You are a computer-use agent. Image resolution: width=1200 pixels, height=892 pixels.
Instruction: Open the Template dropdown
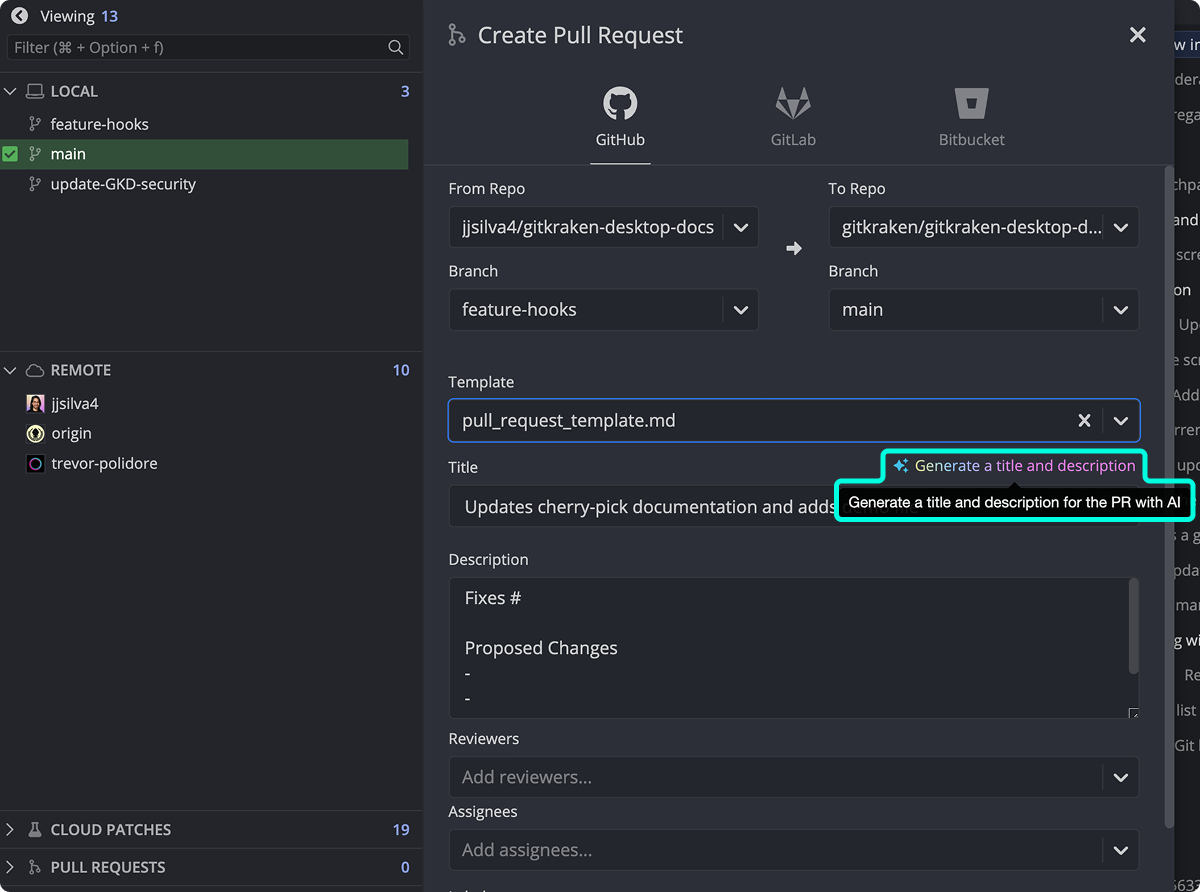tap(1121, 421)
